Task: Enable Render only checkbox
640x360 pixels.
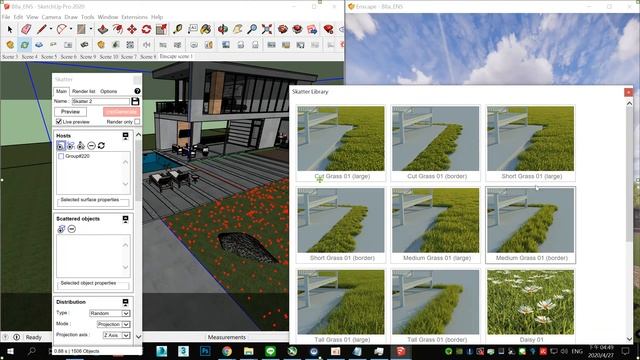Action: 137,122
